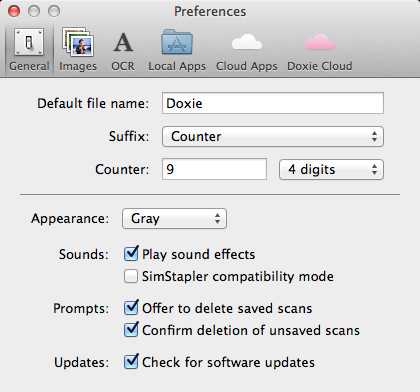
Task: Open the Suffix Counter dropdown
Action: coord(273,137)
